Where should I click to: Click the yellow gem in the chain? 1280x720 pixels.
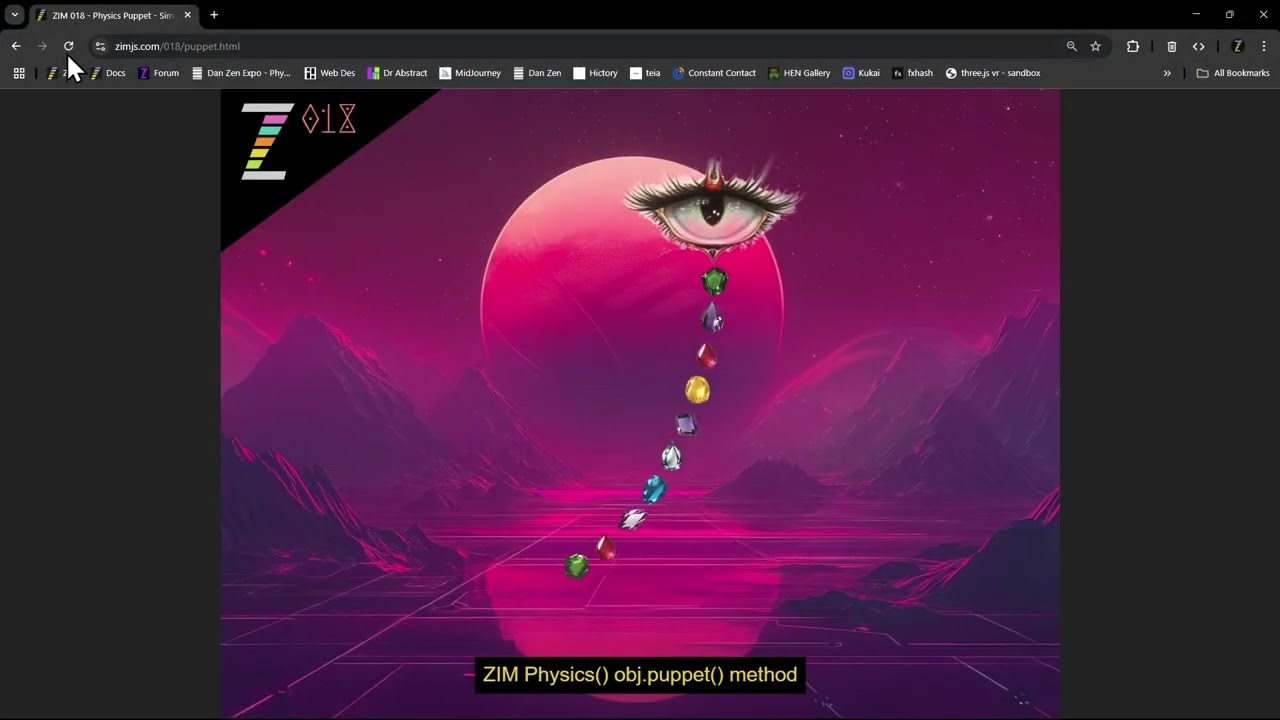pos(697,390)
